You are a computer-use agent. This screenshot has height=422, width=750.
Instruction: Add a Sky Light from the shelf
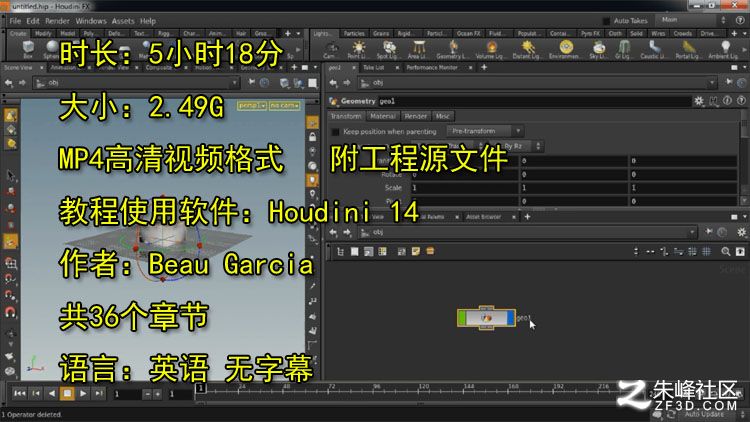[x=598, y=49]
